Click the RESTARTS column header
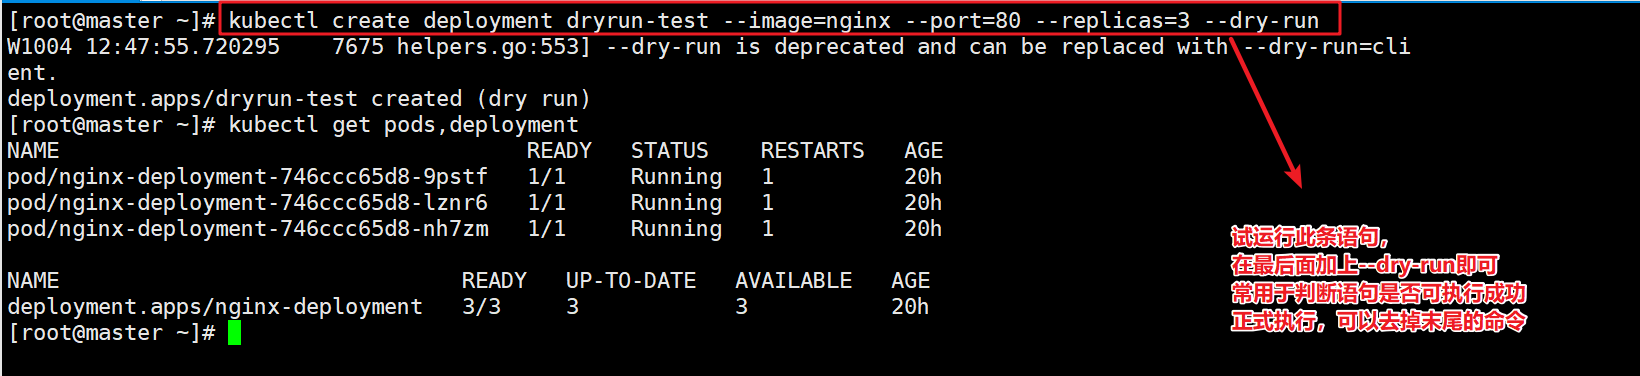 point(812,151)
